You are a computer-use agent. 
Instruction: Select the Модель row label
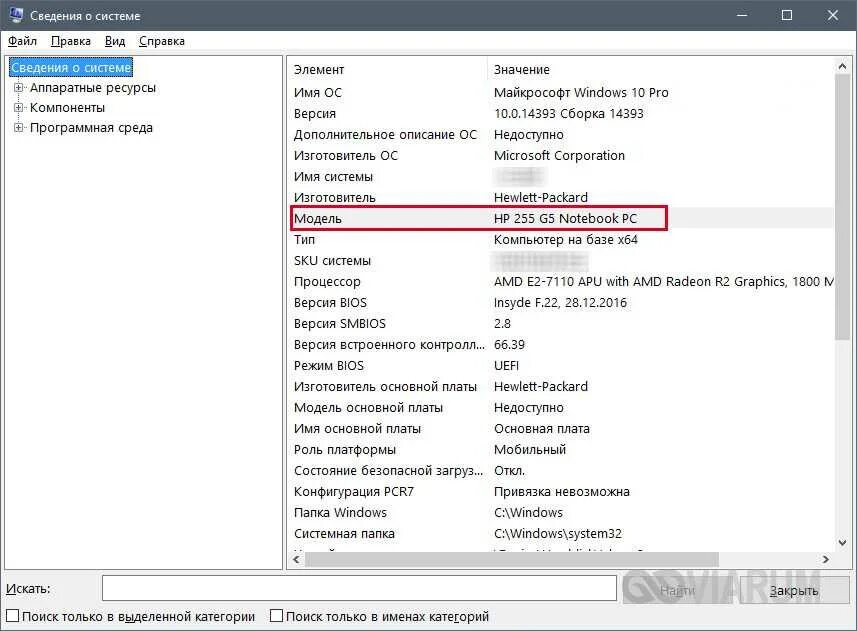[318, 219]
